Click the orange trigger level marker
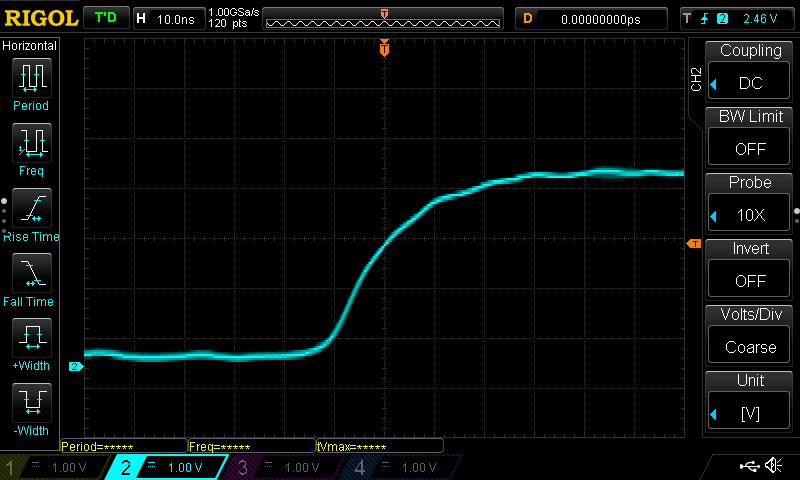Image resolution: width=800 pixels, height=480 pixels. tap(692, 244)
